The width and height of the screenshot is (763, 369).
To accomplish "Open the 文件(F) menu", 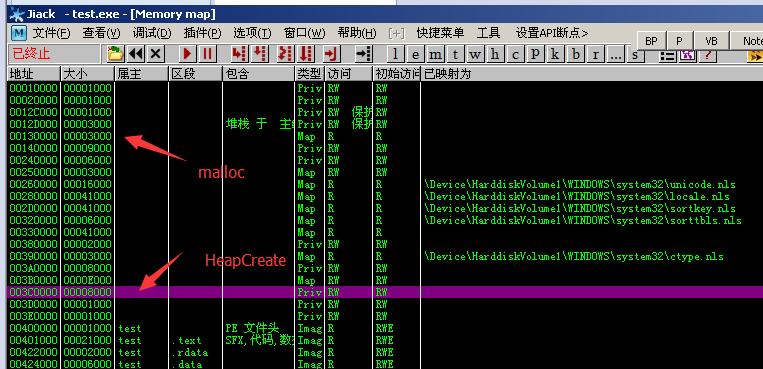I will click(52, 33).
